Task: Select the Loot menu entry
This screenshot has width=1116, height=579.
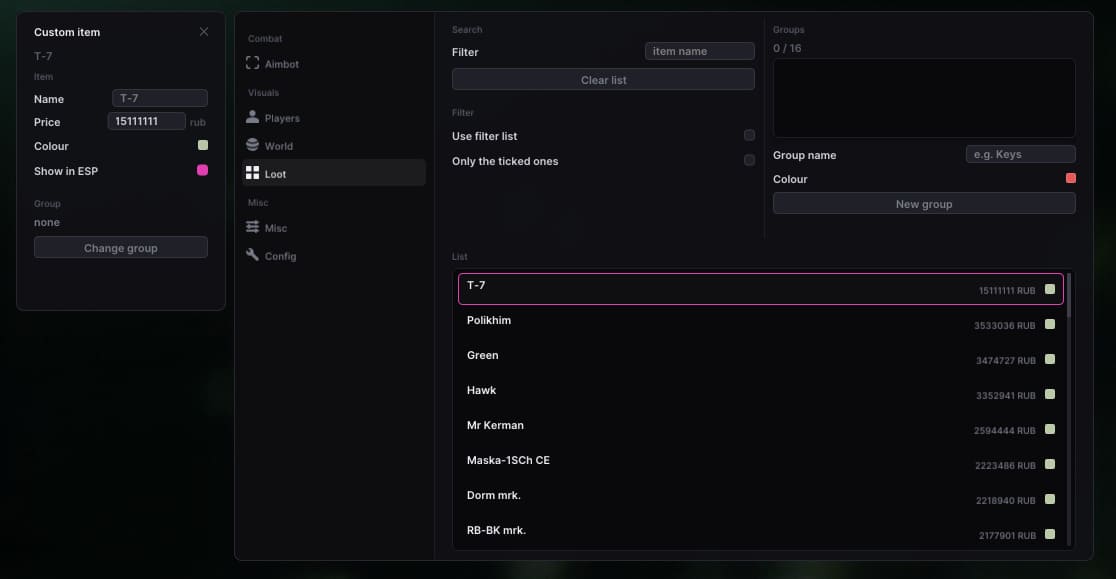Action: coord(334,174)
